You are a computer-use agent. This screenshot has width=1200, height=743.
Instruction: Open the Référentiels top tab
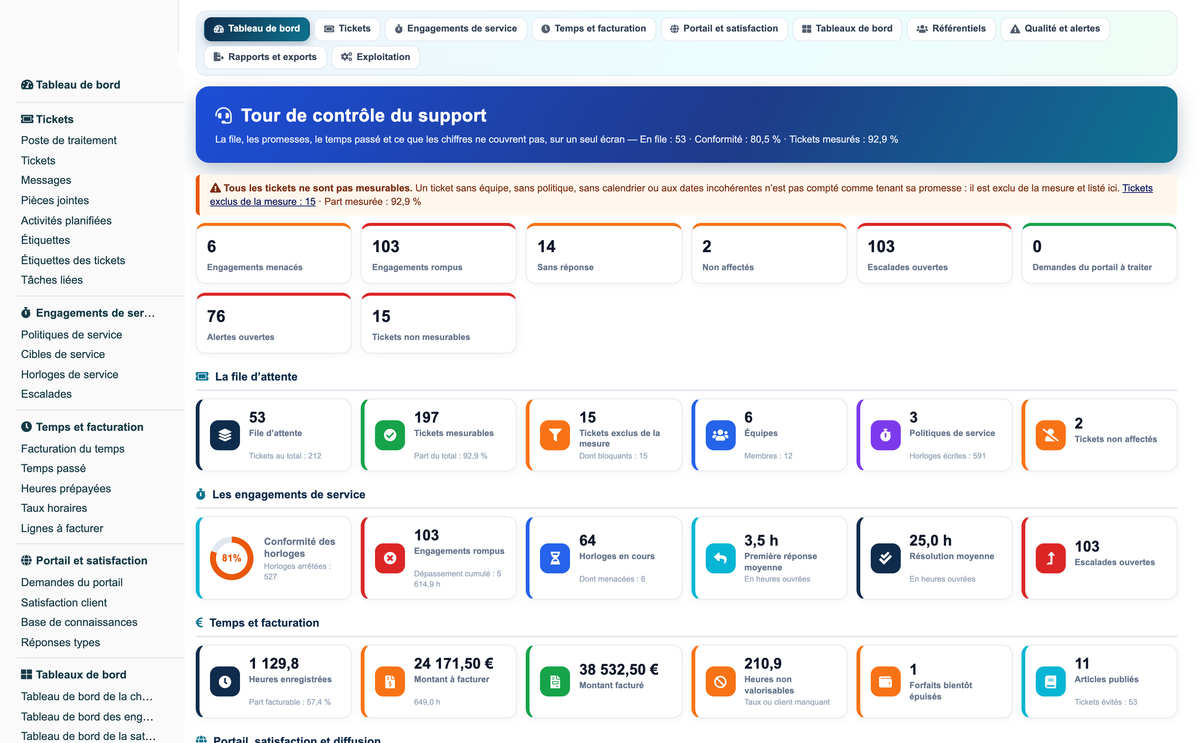coord(951,29)
